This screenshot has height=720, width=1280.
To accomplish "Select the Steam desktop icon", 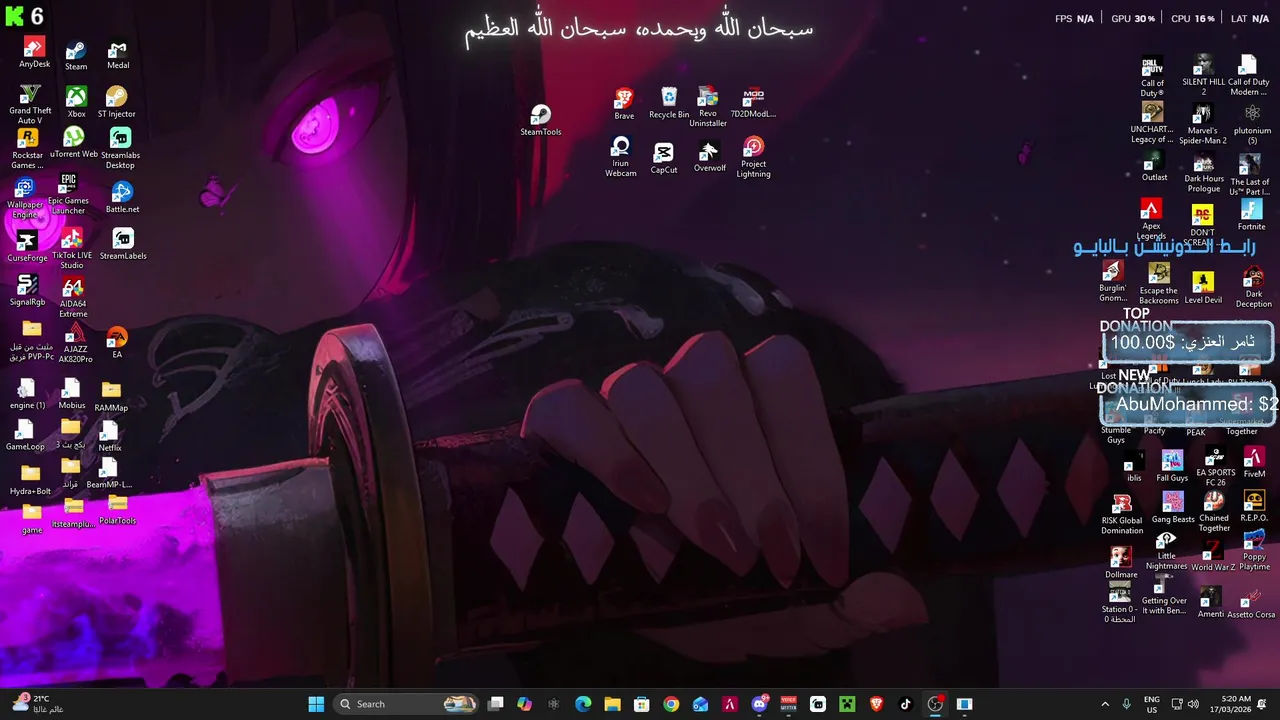I will click(x=76, y=56).
